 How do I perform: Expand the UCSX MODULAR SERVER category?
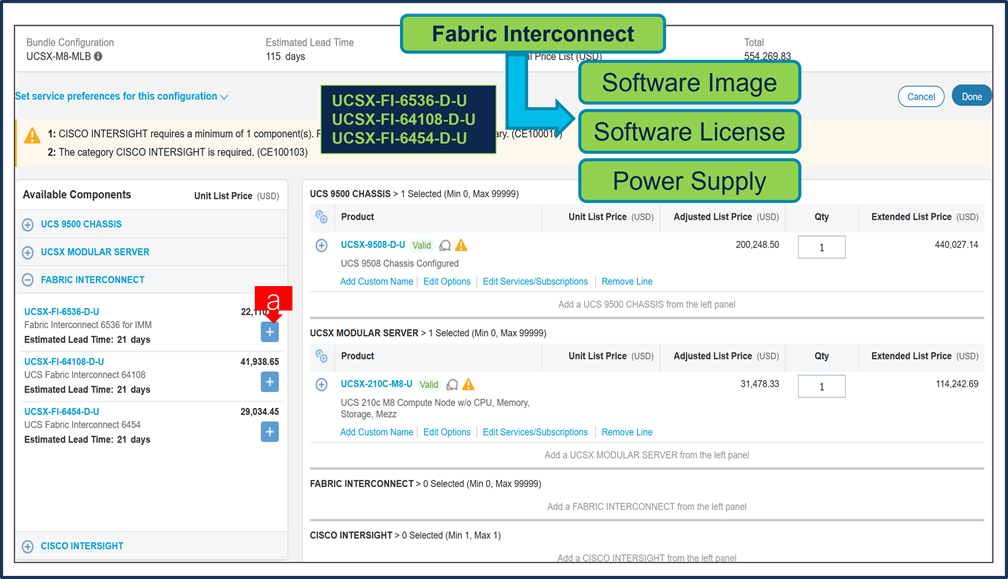[28, 253]
